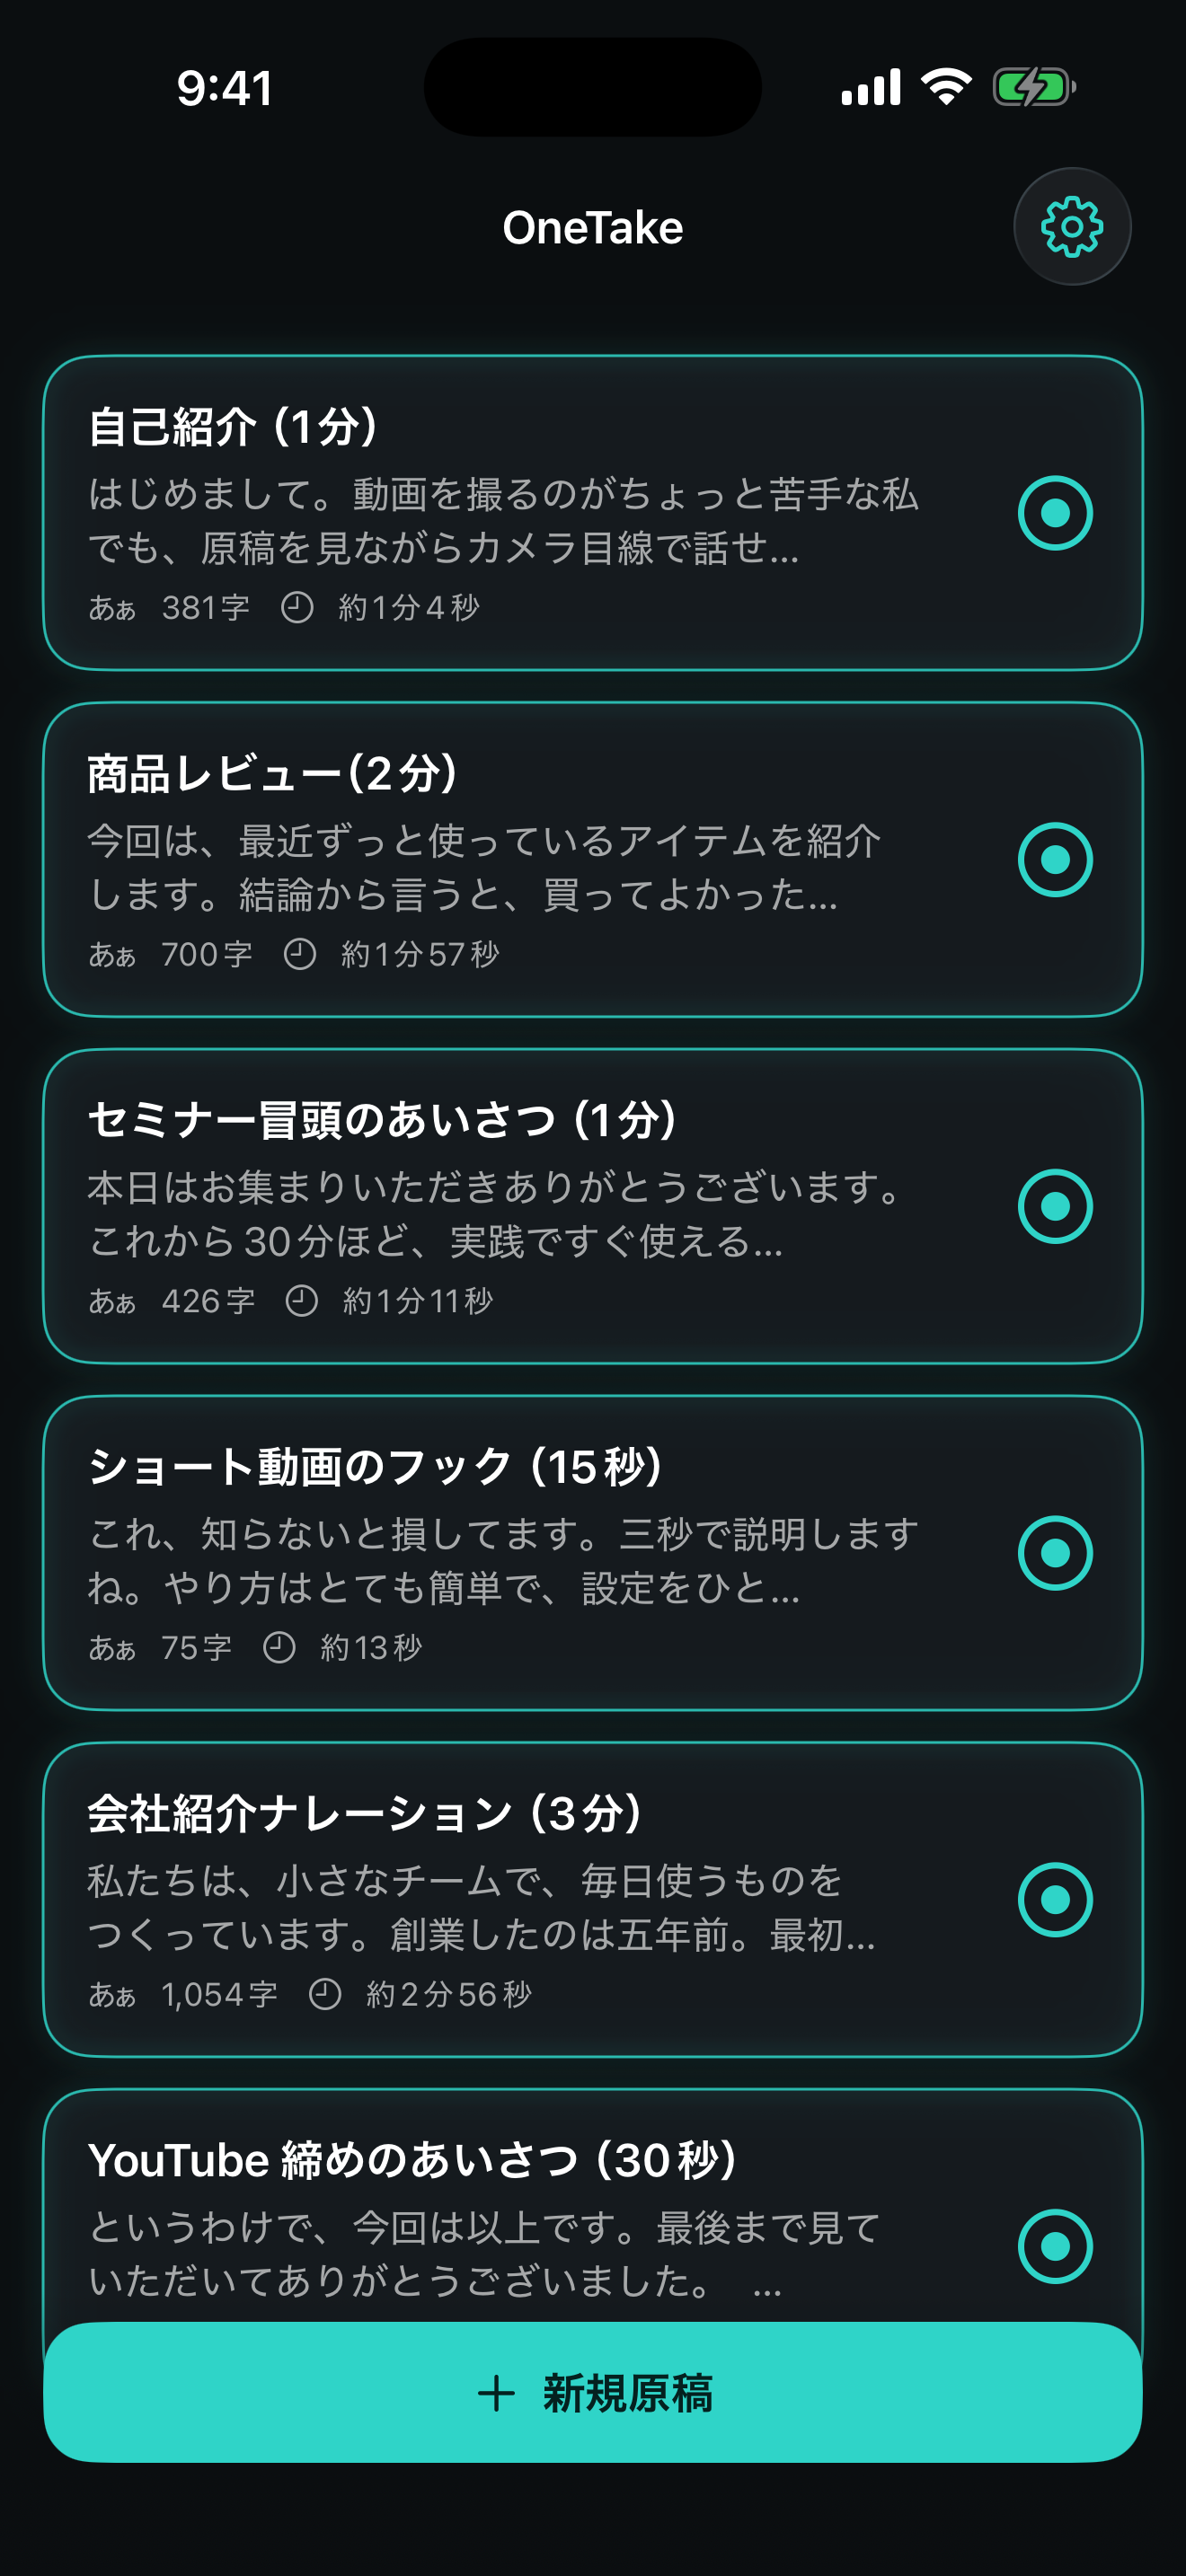Open 会社紹介ナレーション (3分) script title
The height and width of the screenshot is (2576, 1186).
tap(365, 1814)
